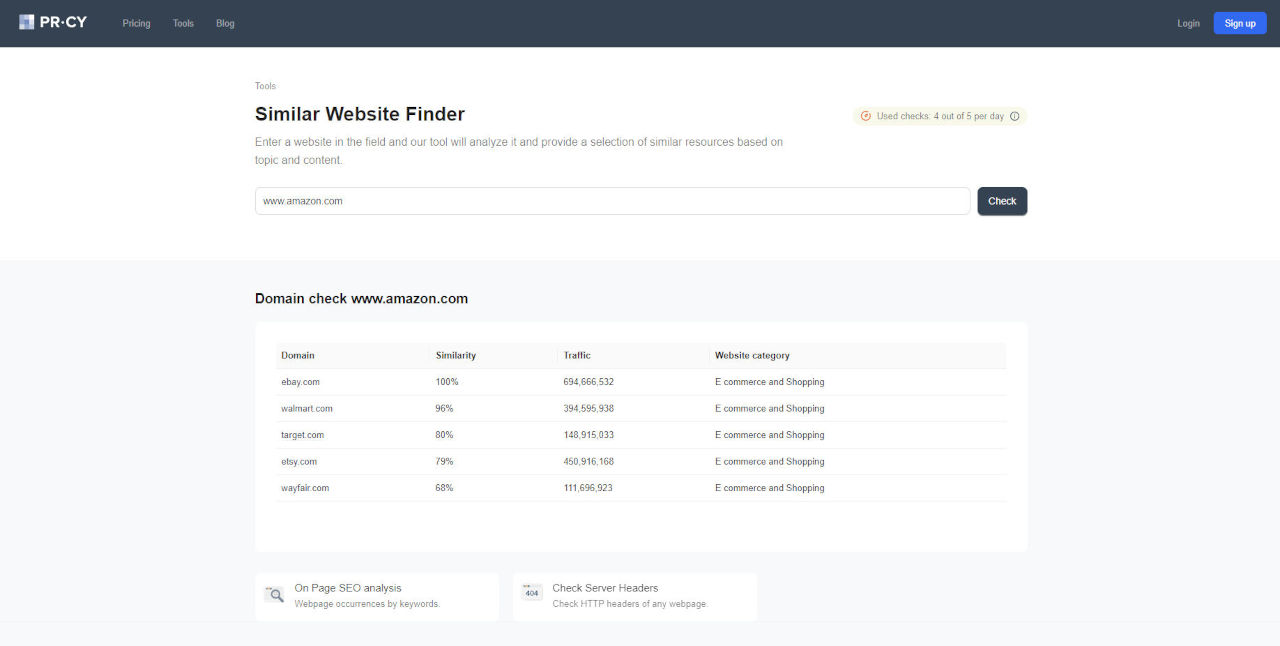The image size is (1280, 646).
Task: Click the Domain column header
Action: point(298,355)
